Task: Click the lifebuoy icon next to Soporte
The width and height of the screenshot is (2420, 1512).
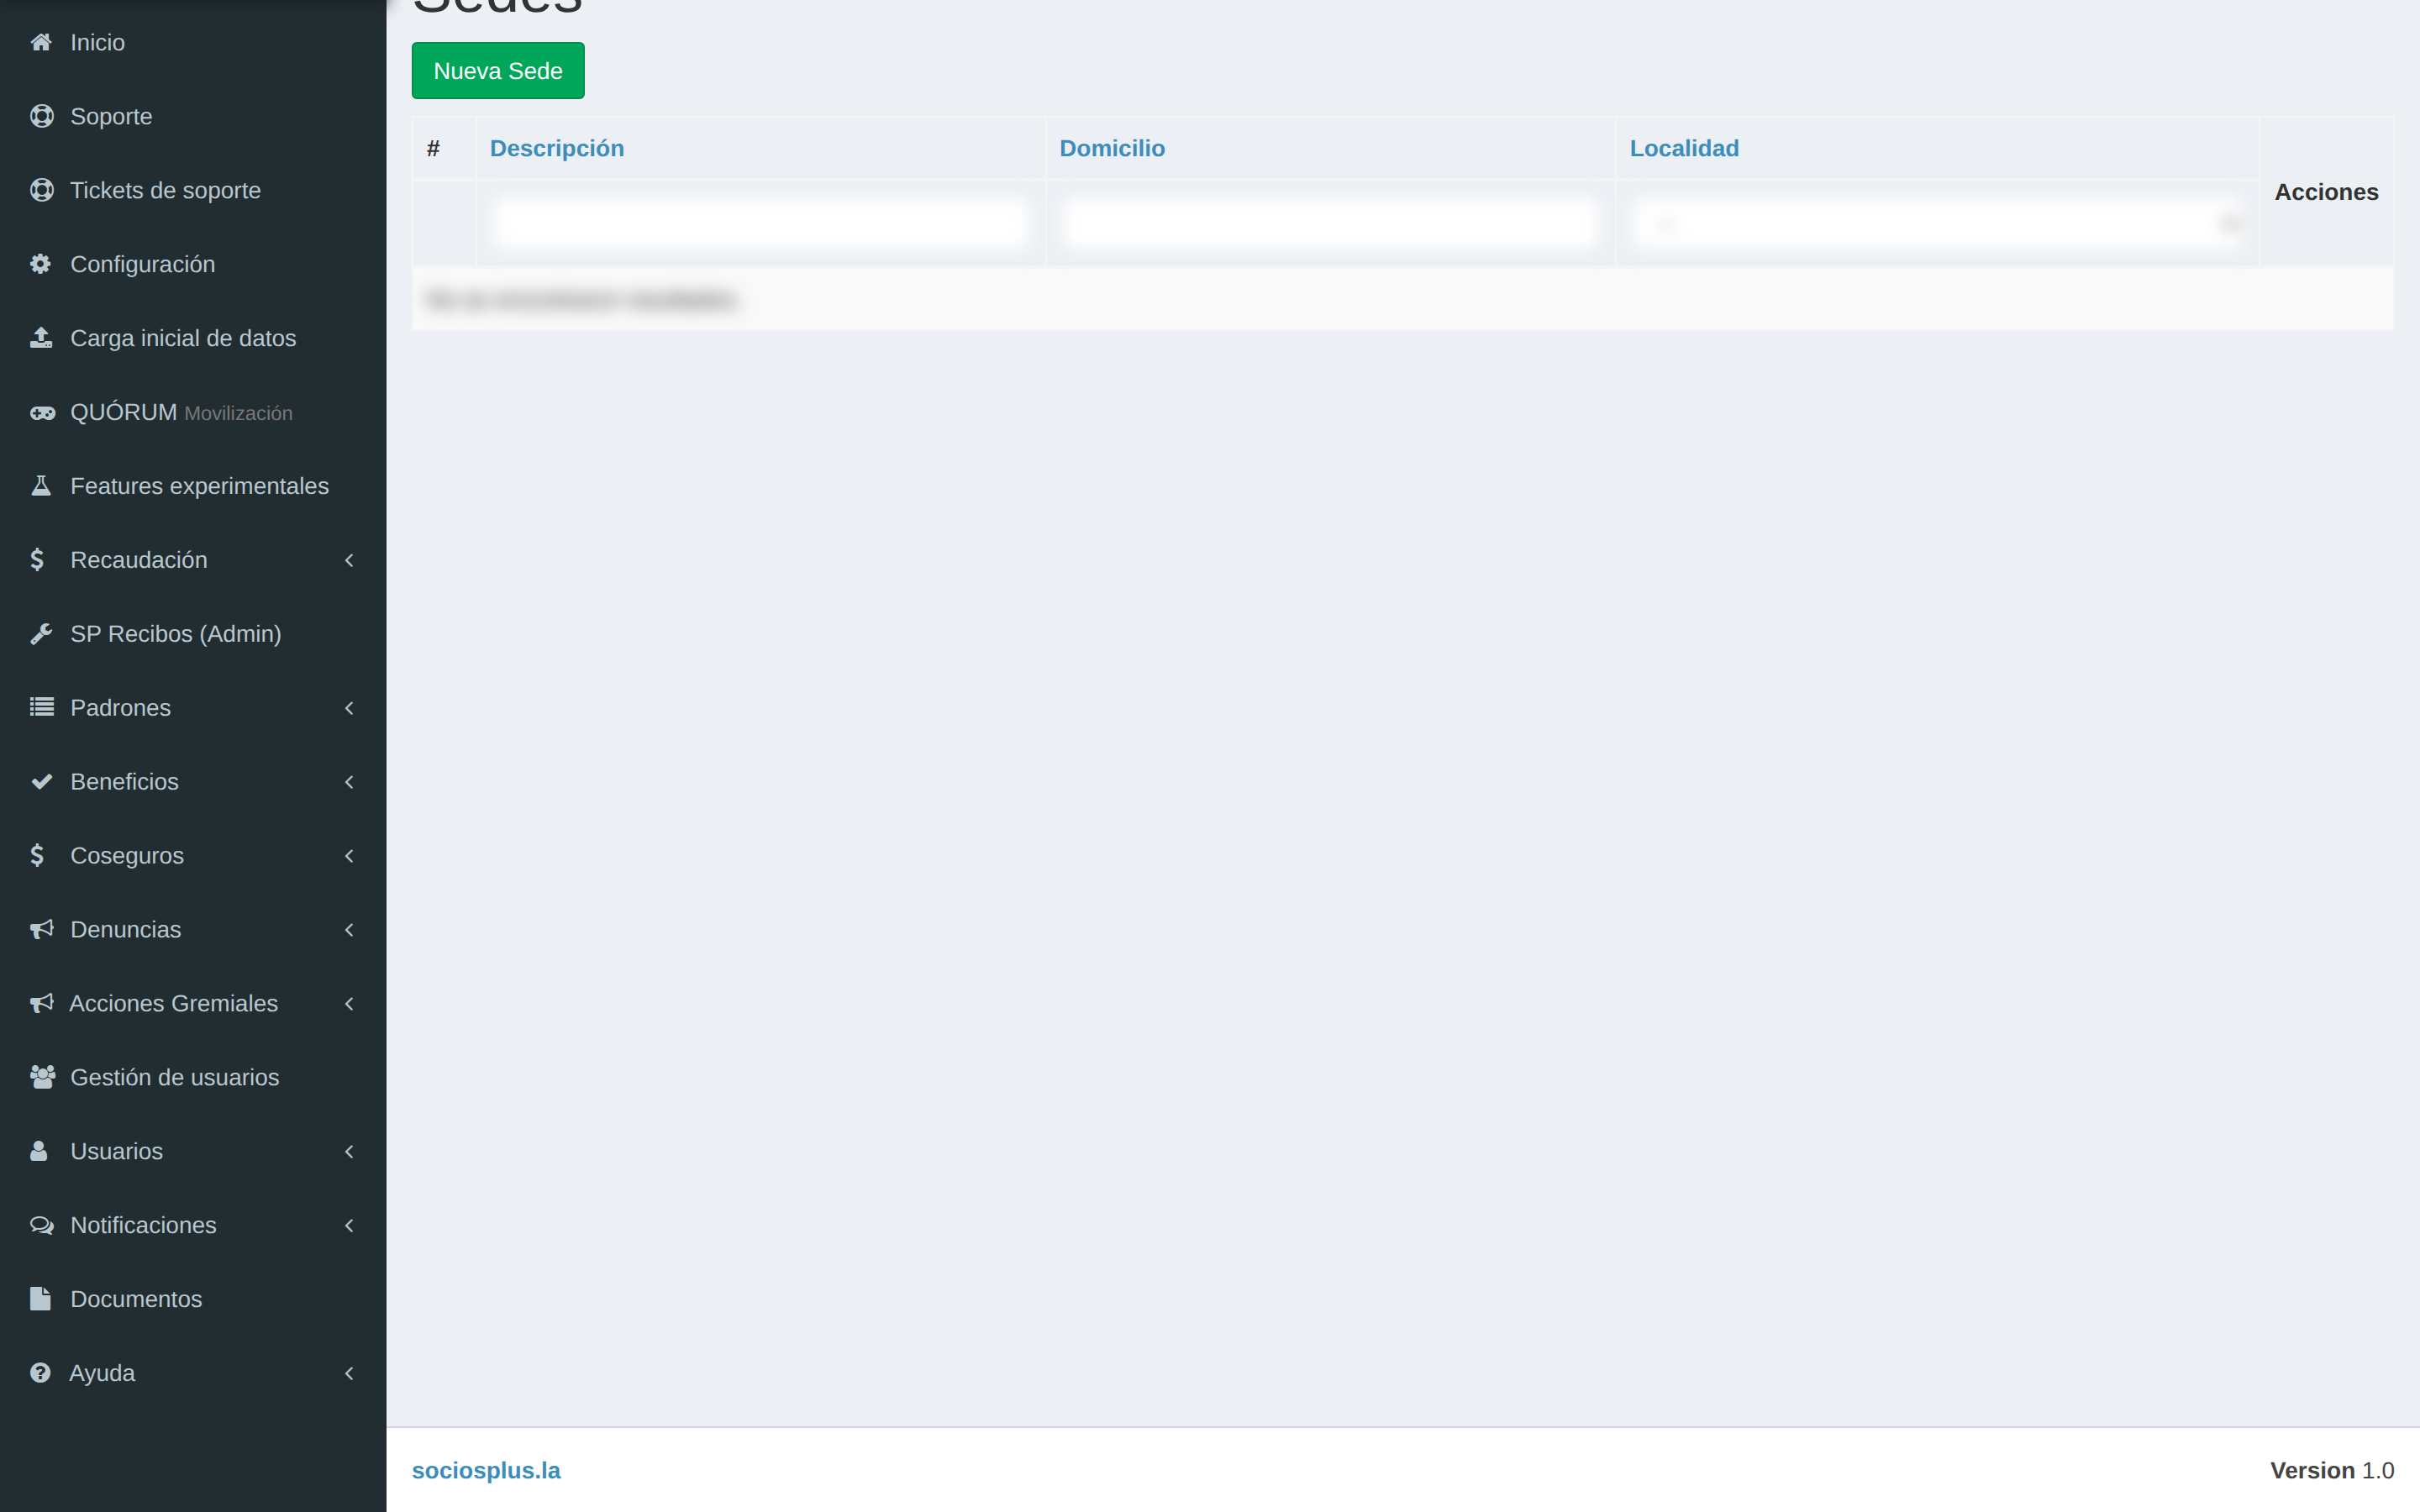Action: pyautogui.click(x=41, y=116)
